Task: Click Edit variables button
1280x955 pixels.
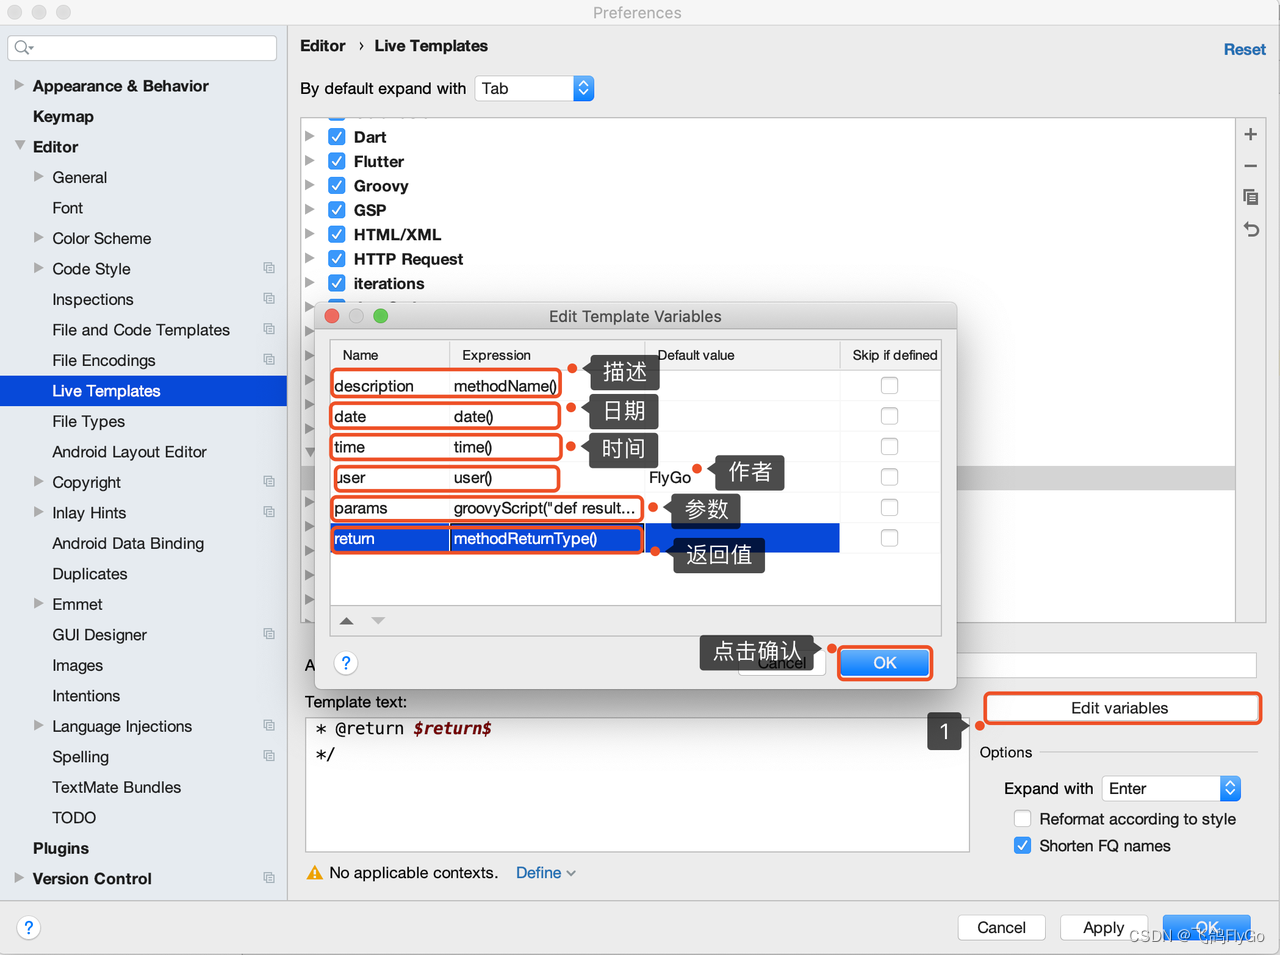Action: (1120, 708)
